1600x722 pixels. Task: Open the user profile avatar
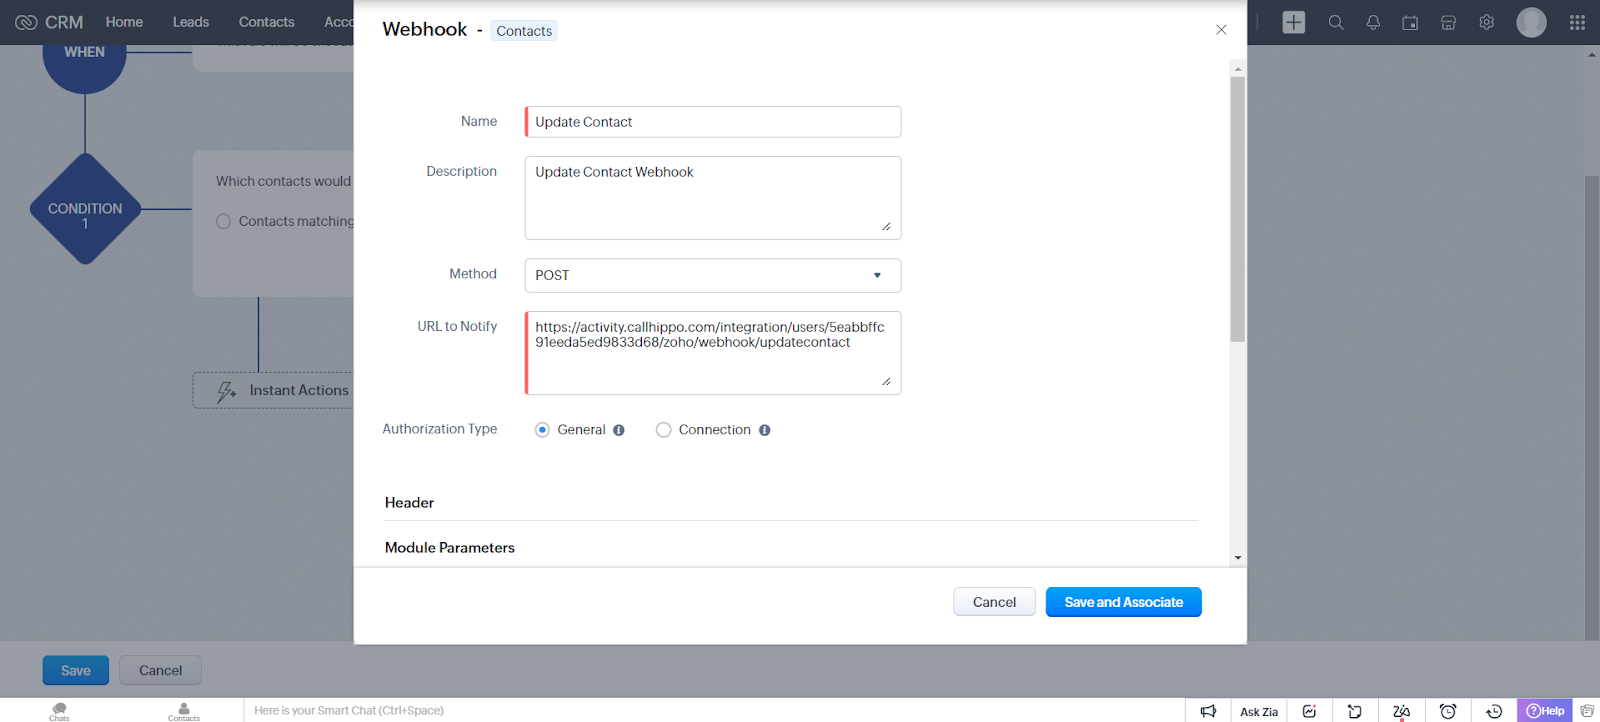coord(1531,22)
